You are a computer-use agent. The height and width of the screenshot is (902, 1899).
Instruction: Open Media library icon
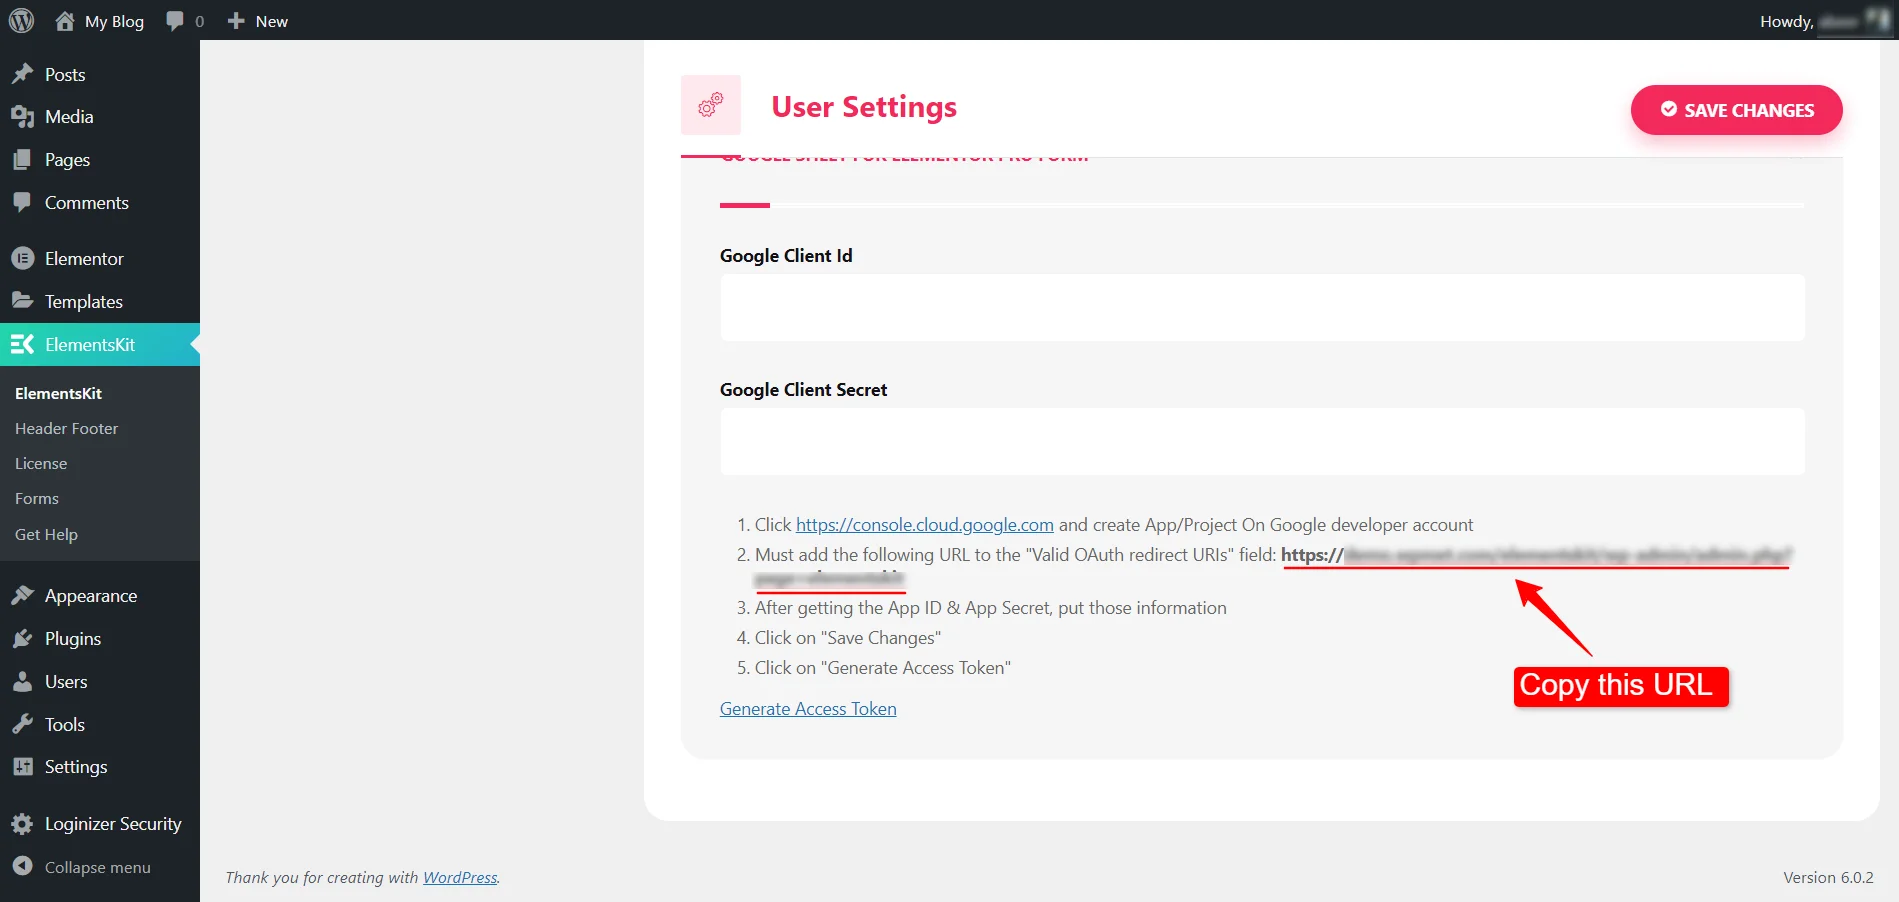click(x=22, y=117)
